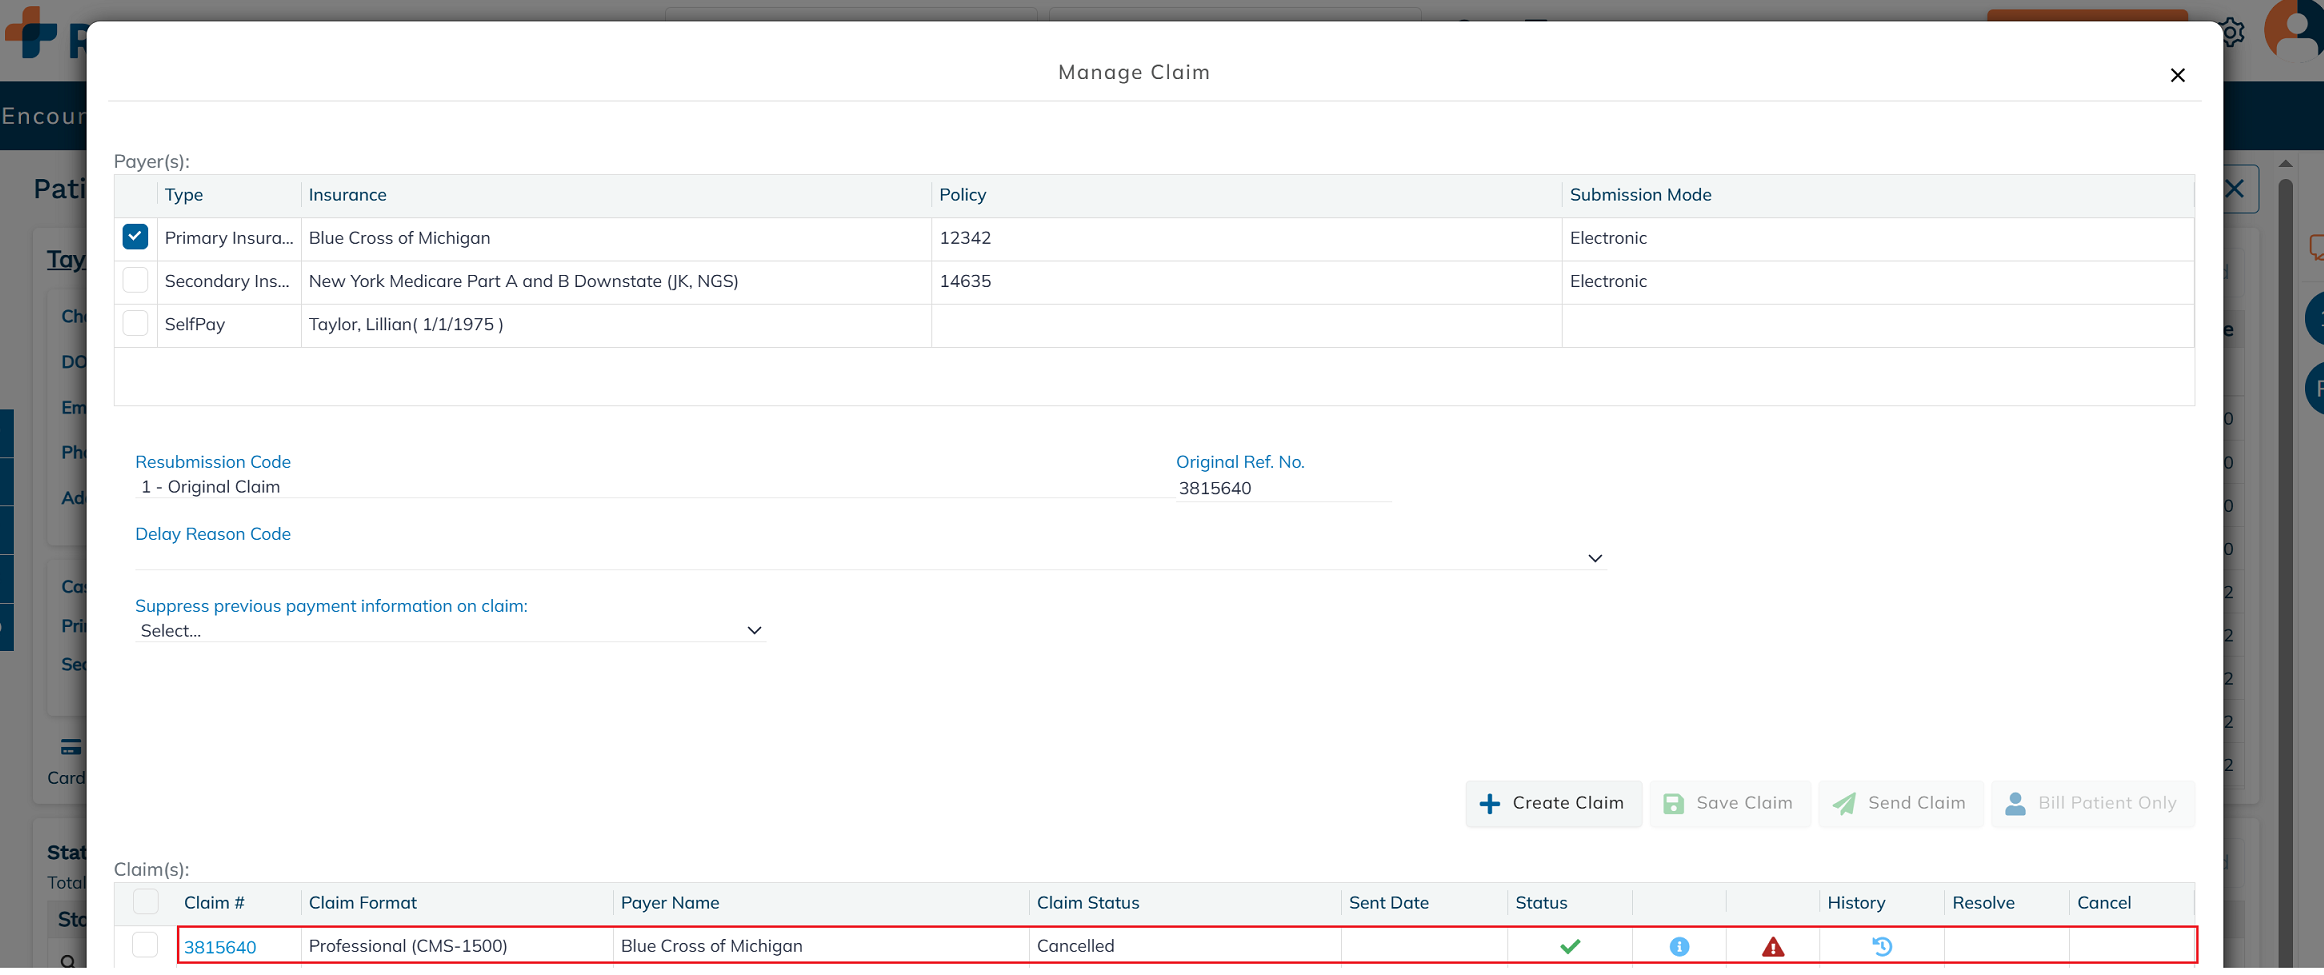This screenshot has height=975, width=2324.
Task: Sort by the Claim Status column header
Action: point(1087,903)
